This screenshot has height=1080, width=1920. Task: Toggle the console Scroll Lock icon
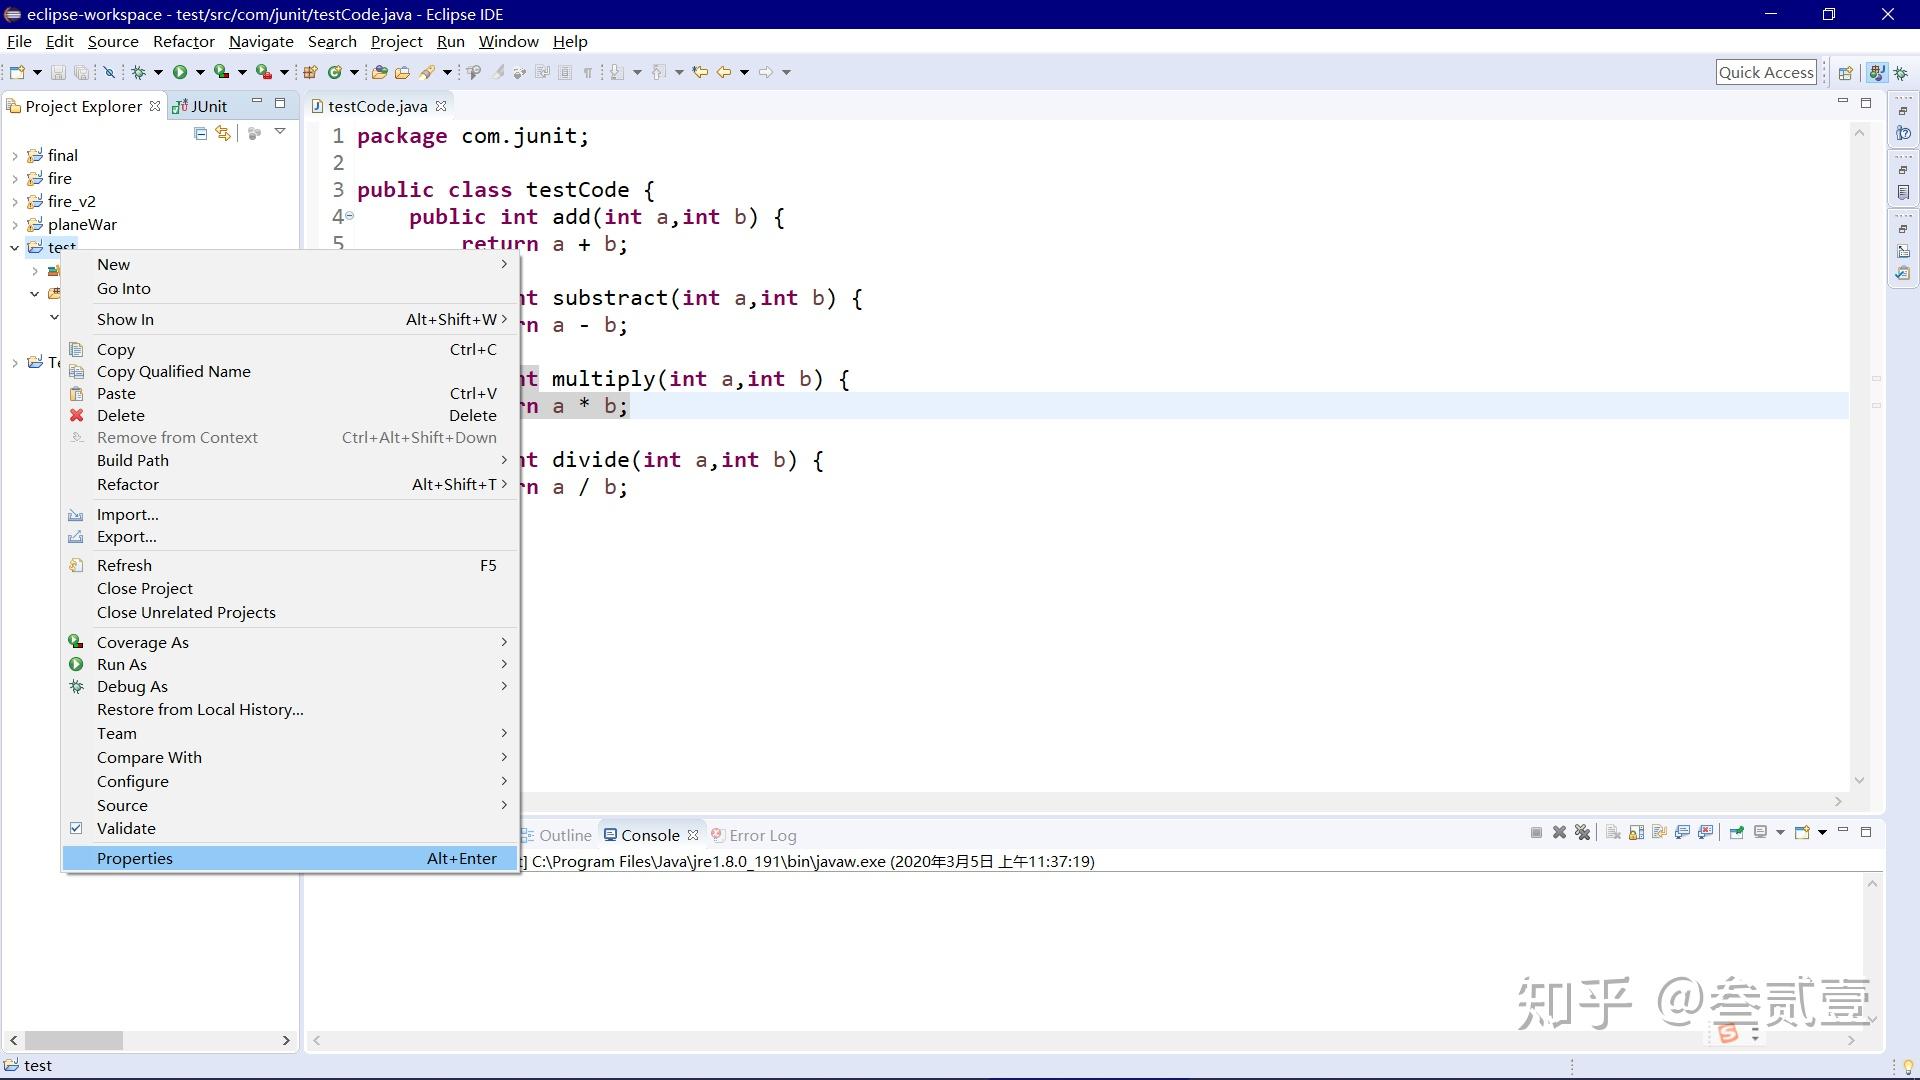pyautogui.click(x=1637, y=833)
